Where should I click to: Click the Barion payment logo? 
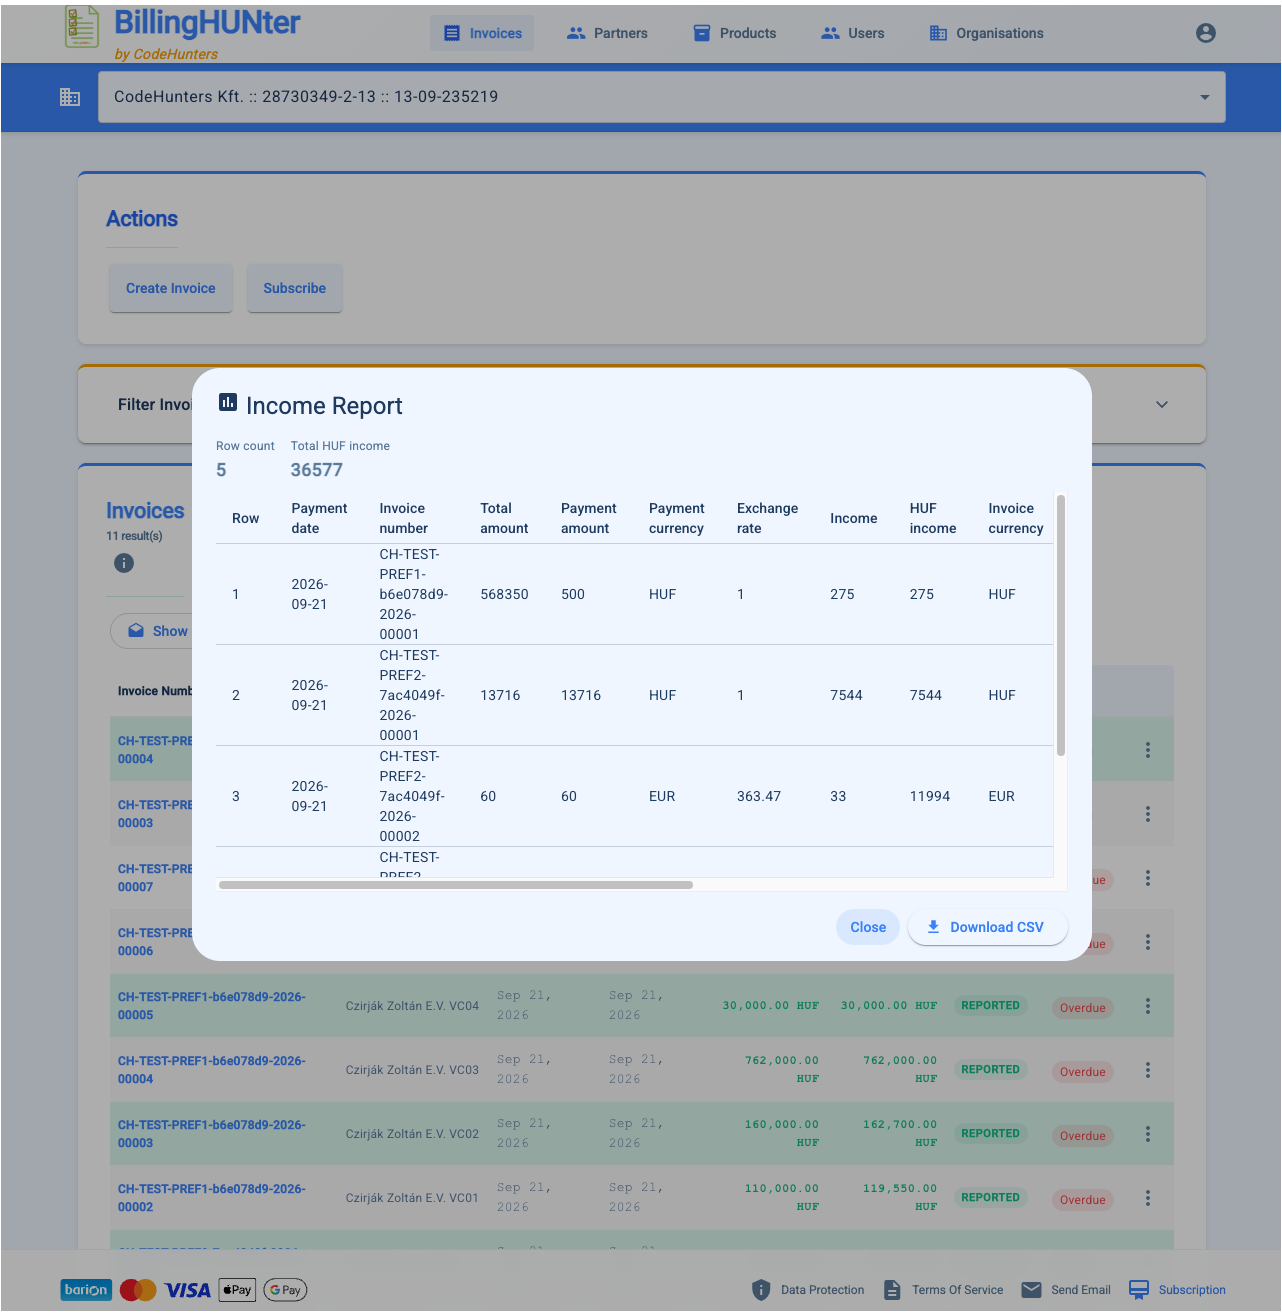pyautogui.click(x=86, y=1290)
